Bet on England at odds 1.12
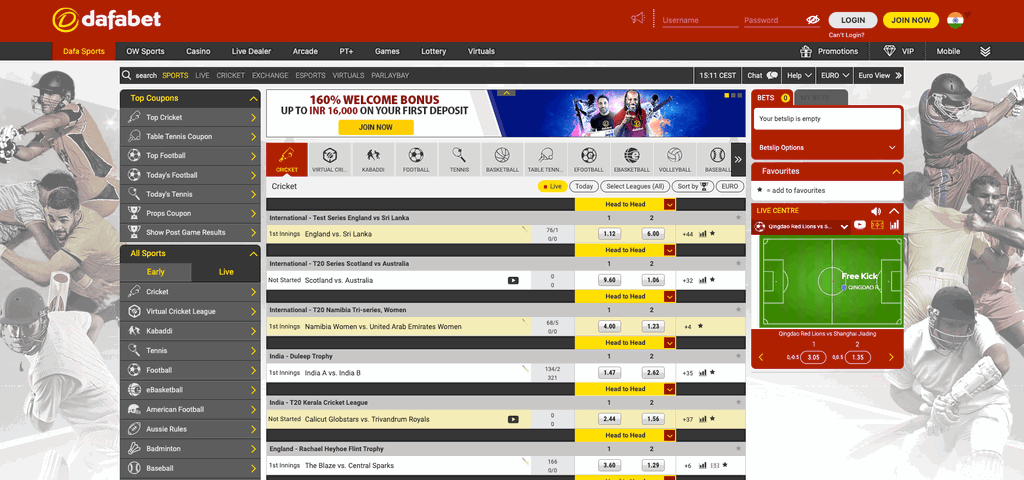Screen dimensions: 1024x480 tap(609, 234)
